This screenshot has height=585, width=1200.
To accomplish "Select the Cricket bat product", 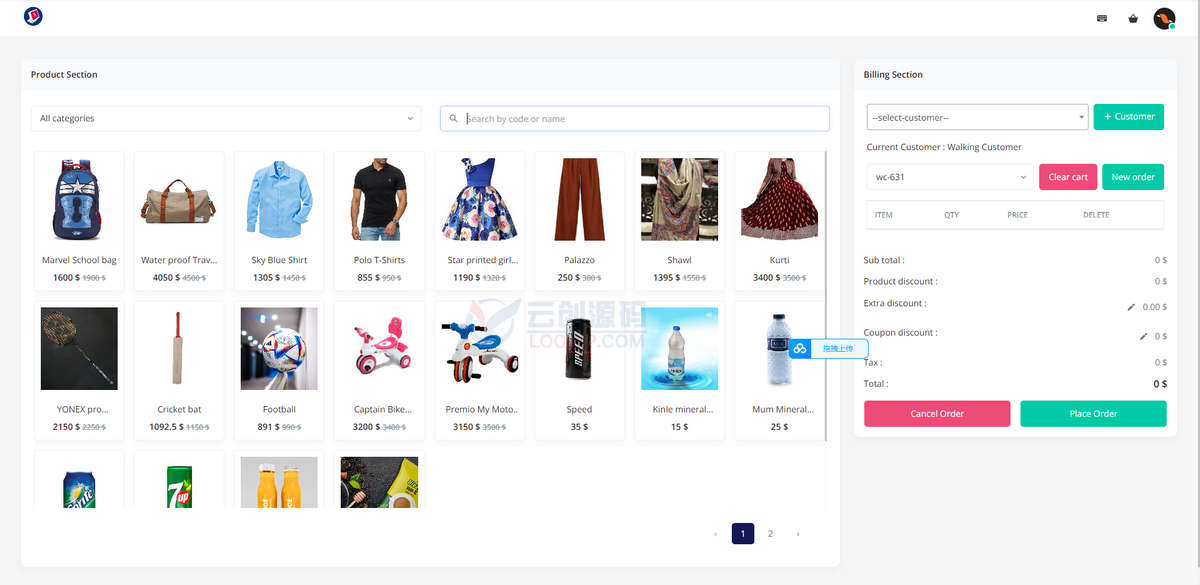I will click(179, 370).
